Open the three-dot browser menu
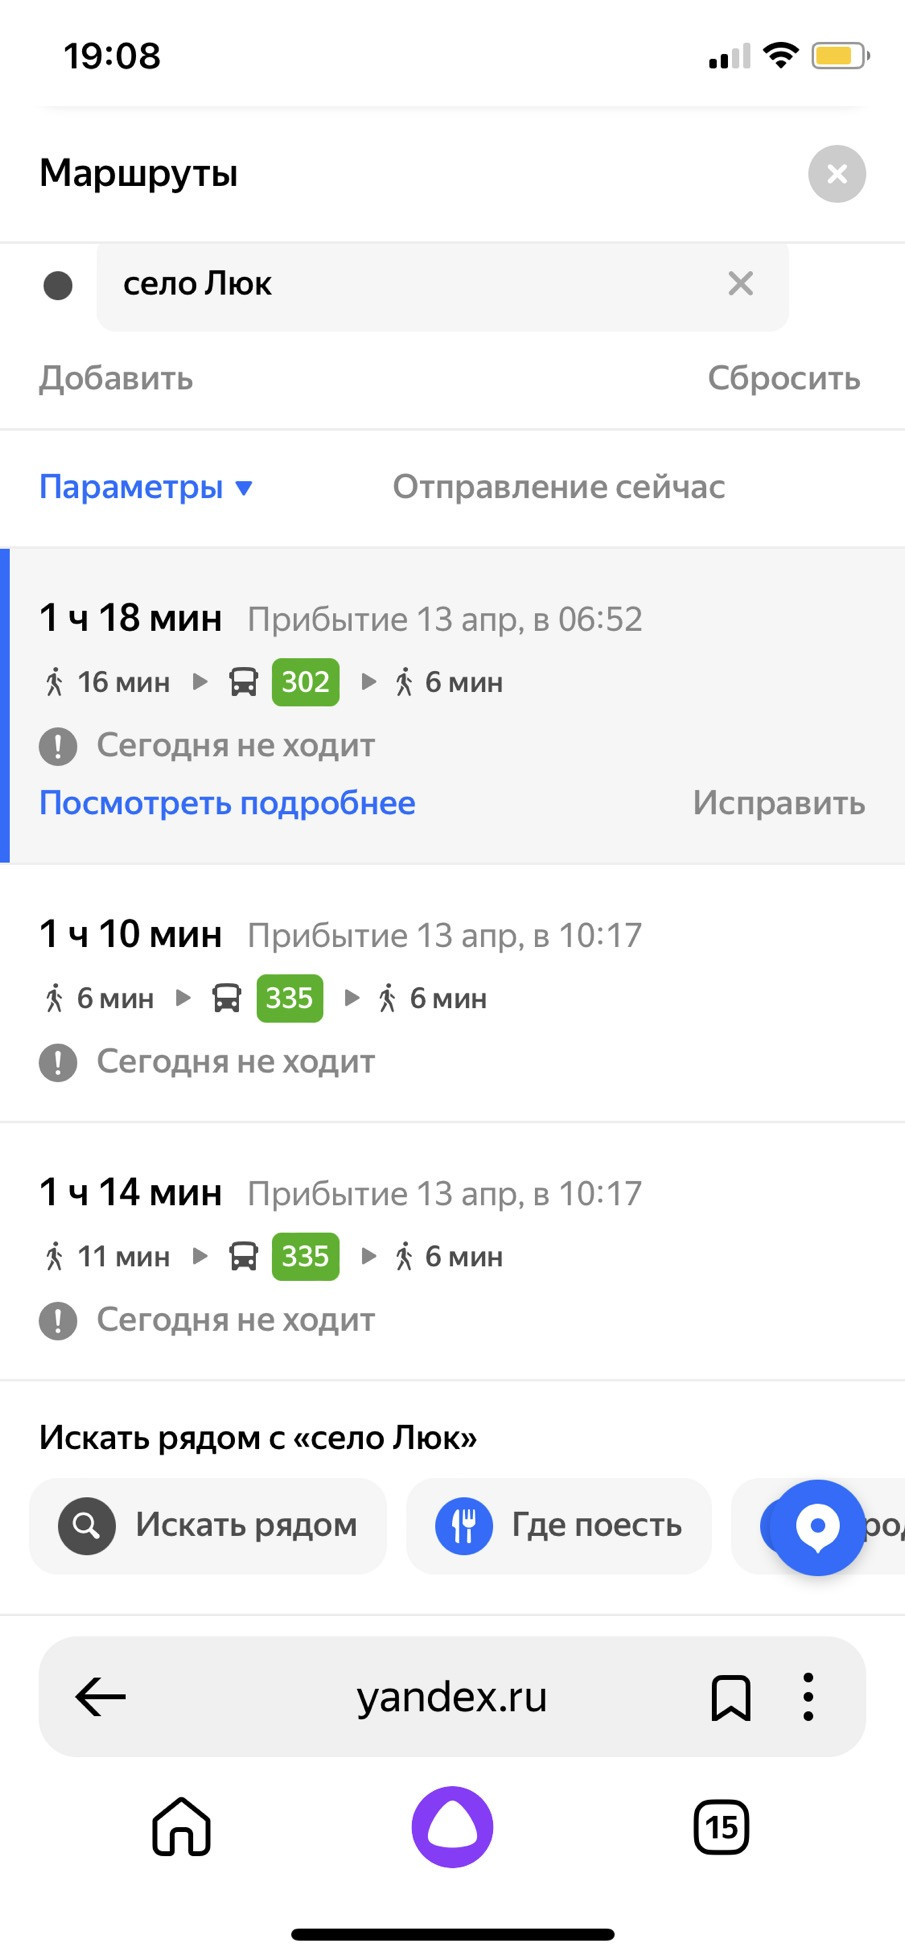905x1960 pixels. 808,1697
